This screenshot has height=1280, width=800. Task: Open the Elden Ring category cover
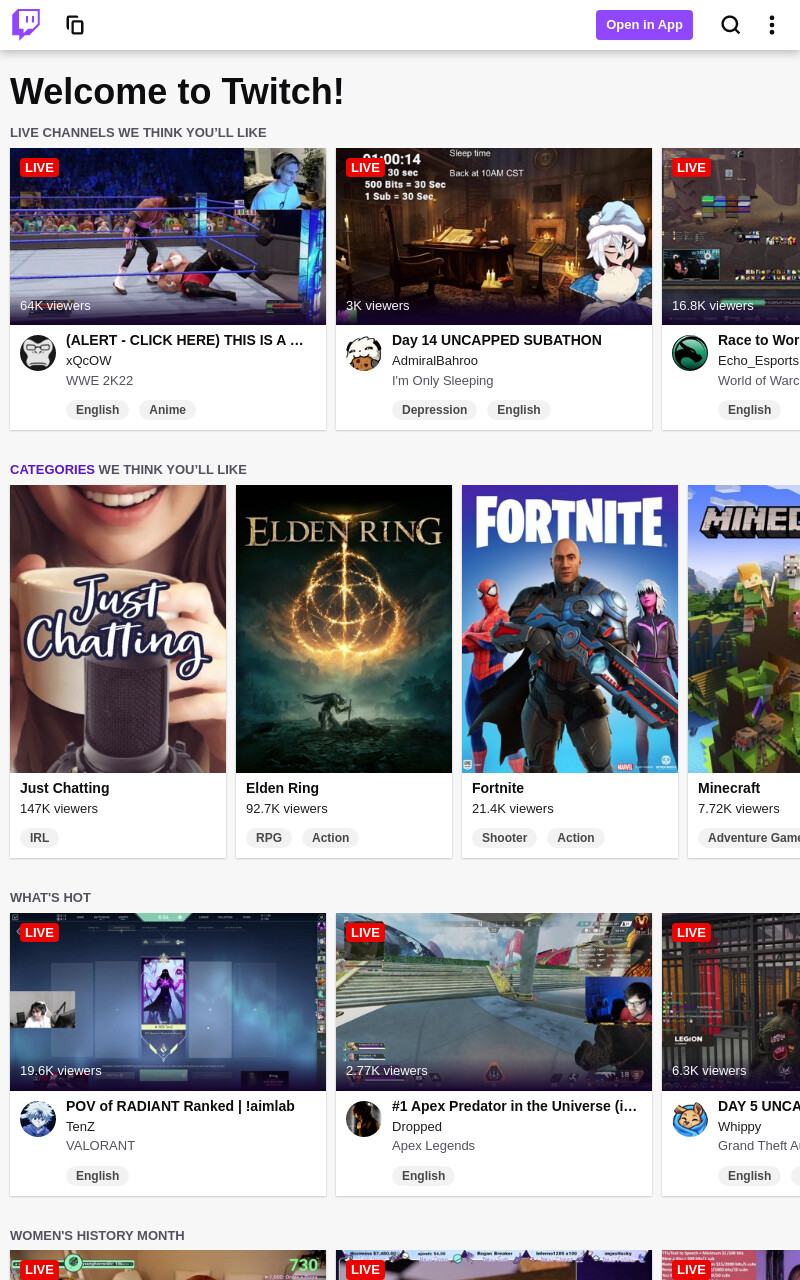pos(344,629)
